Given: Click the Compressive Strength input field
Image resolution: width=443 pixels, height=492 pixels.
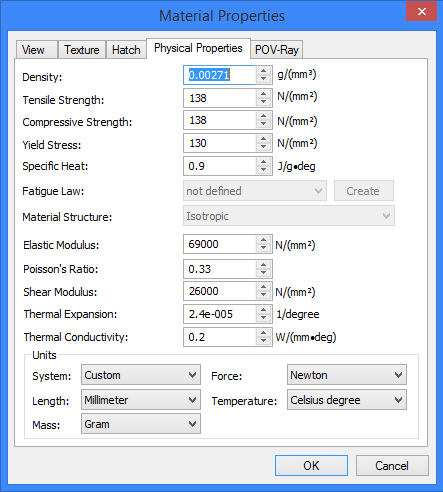Looking at the screenshot, I should click(x=220, y=120).
